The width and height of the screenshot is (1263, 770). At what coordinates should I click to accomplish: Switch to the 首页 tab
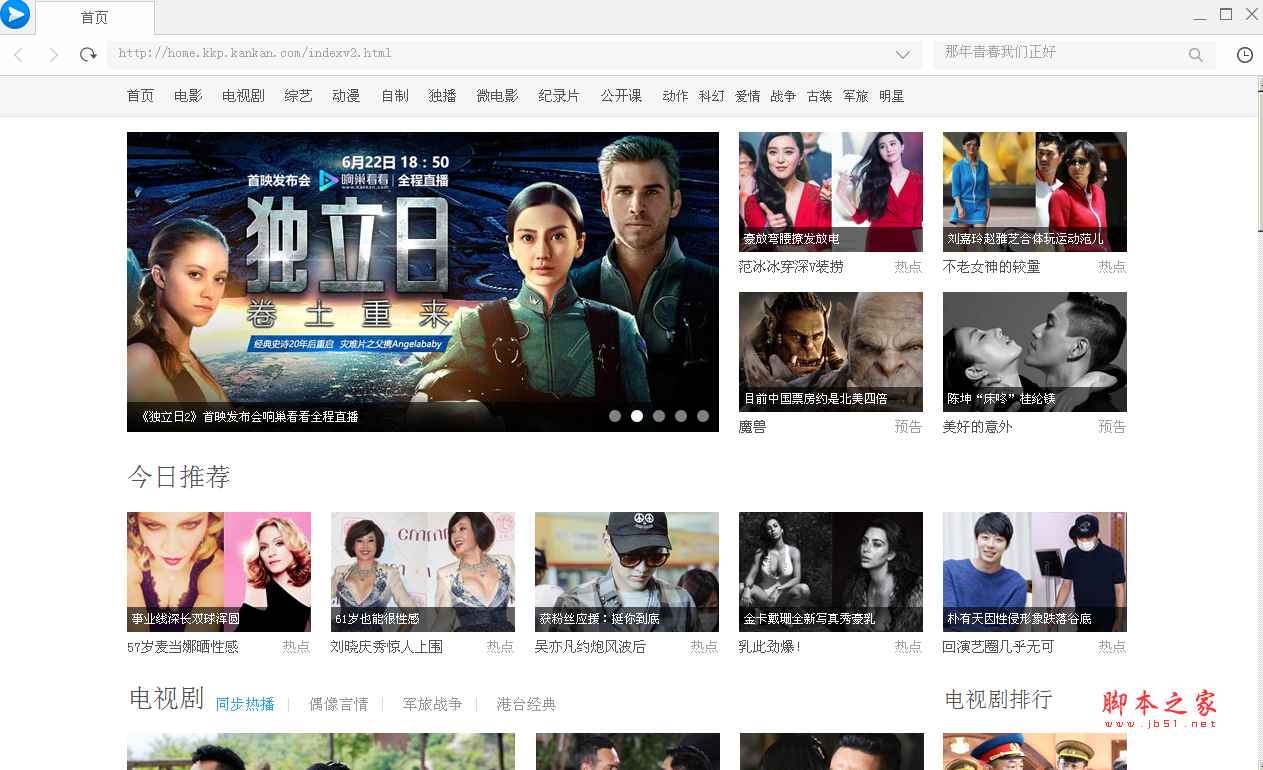(x=95, y=18)
